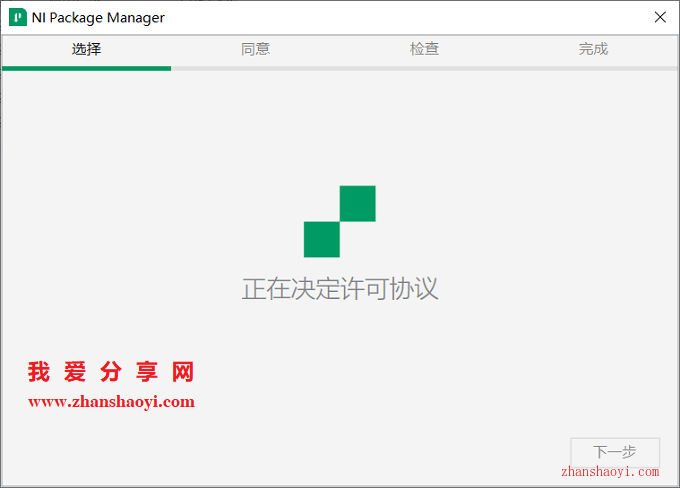Screen dimensions: 680x488
Task: Click the lower-left green loading square
Action: (322, 239)
